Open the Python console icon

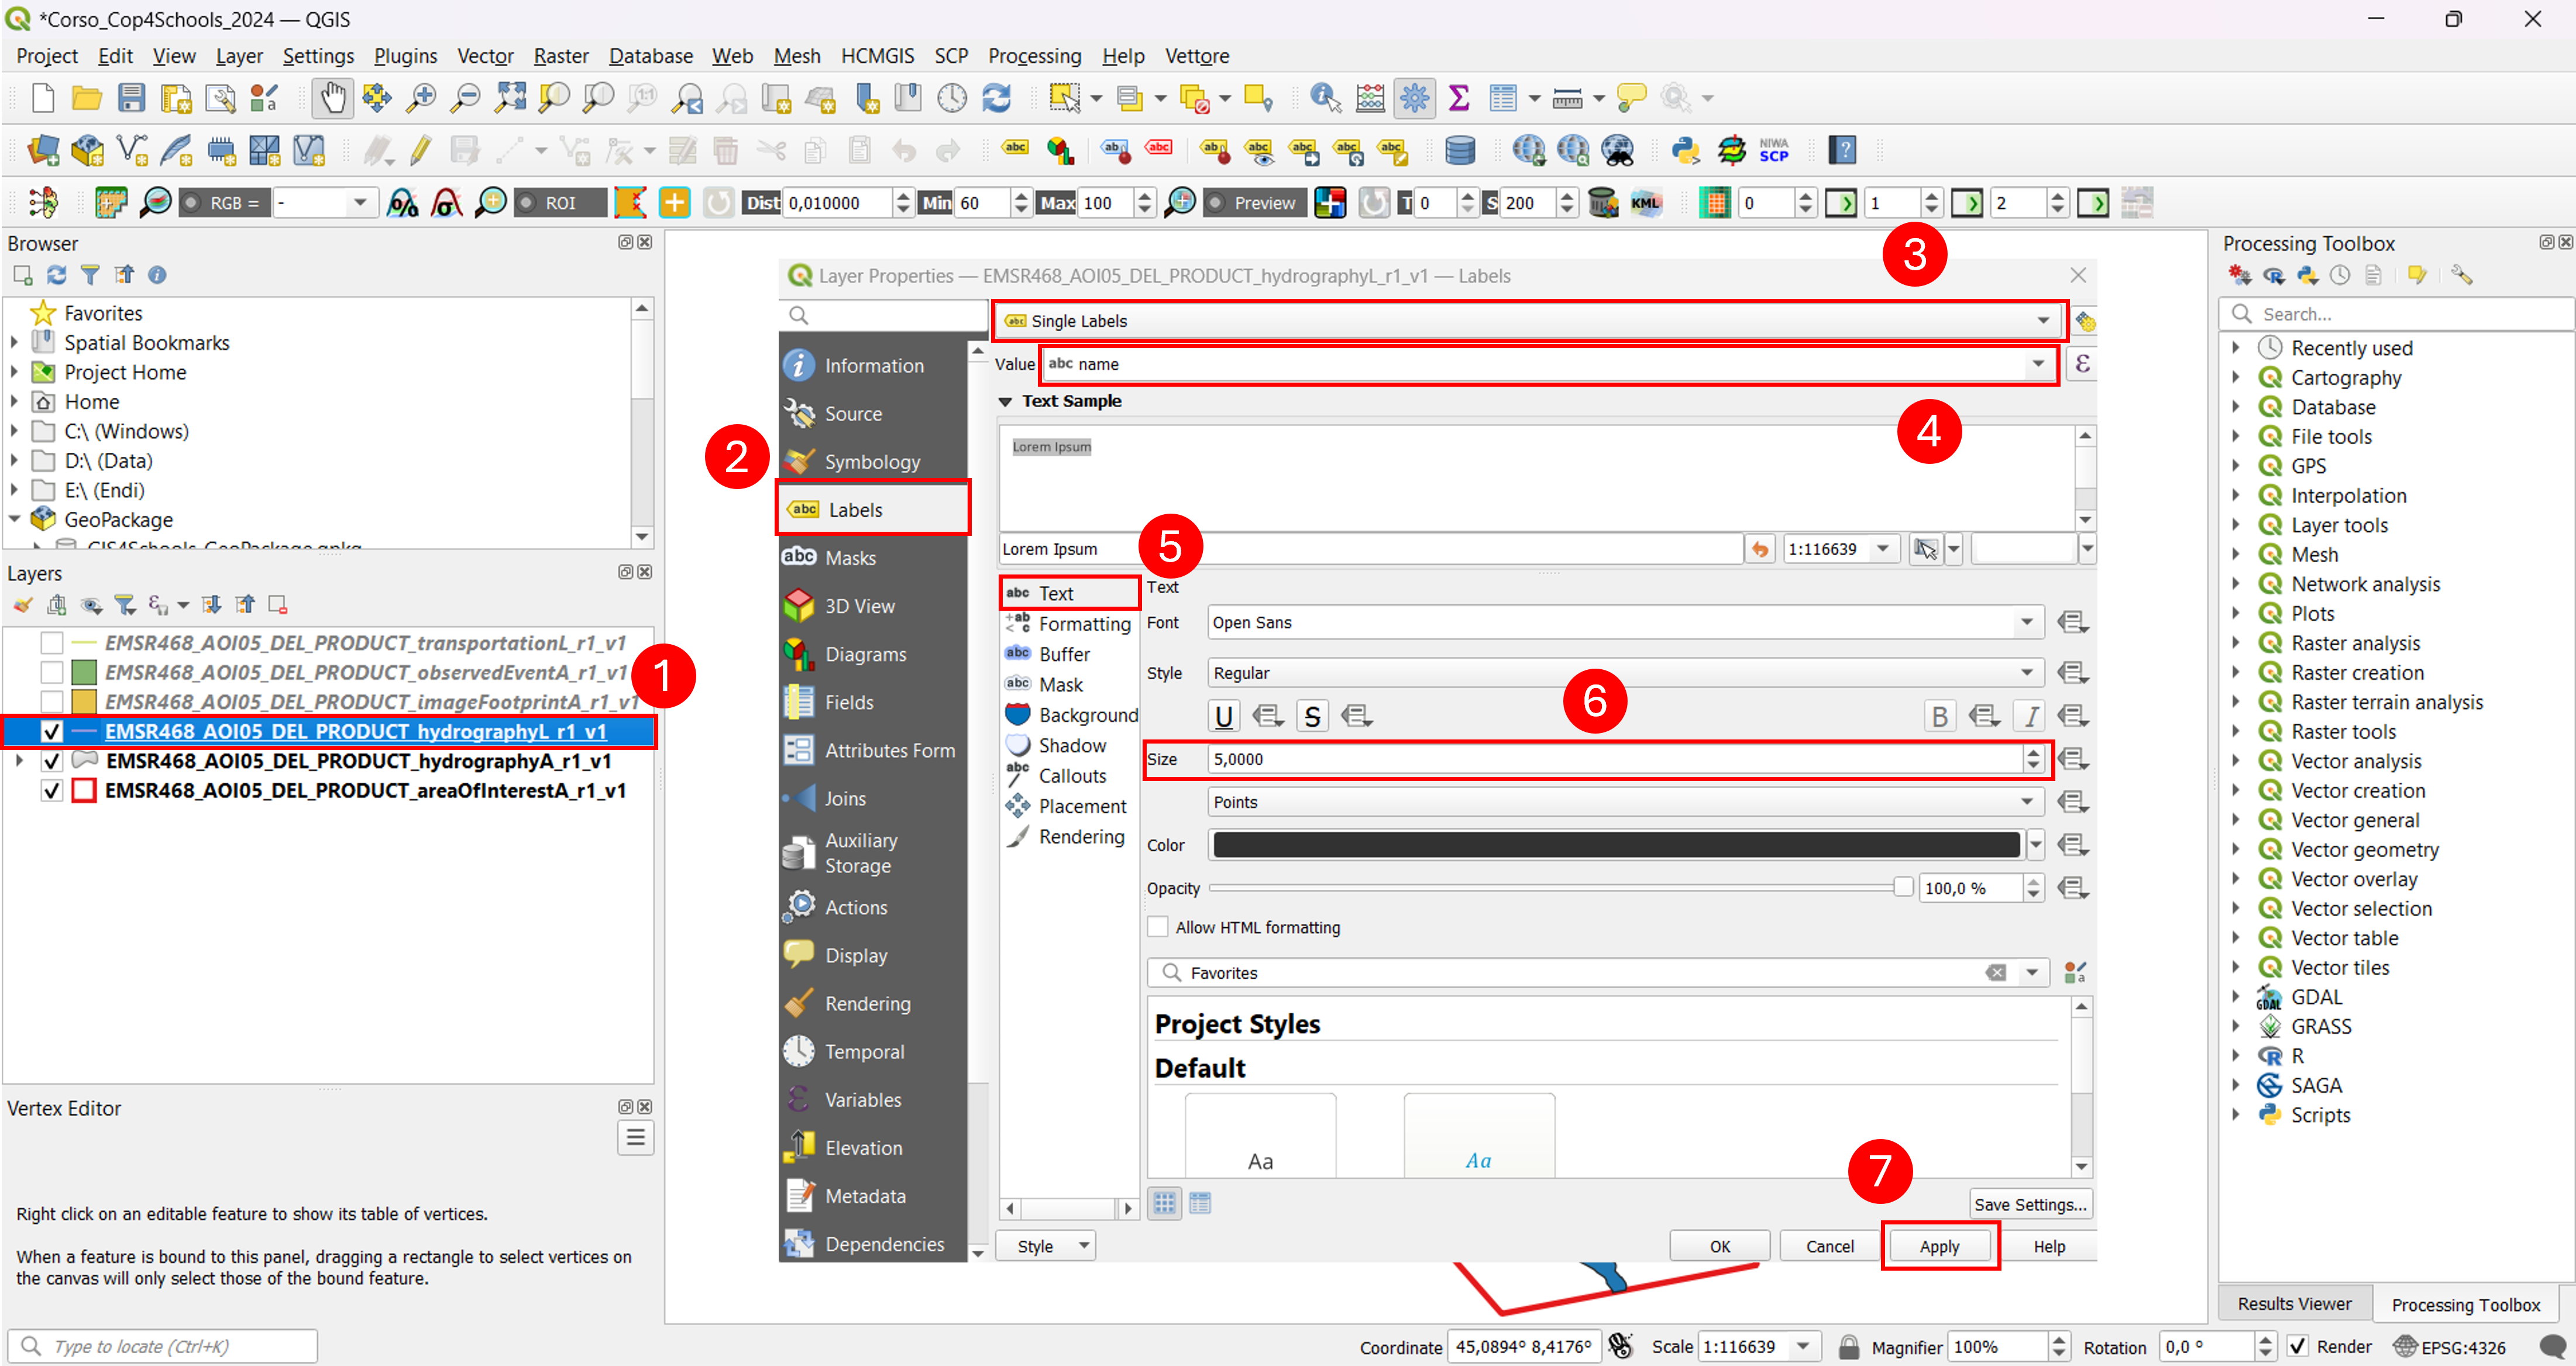tap(1686, 151)
